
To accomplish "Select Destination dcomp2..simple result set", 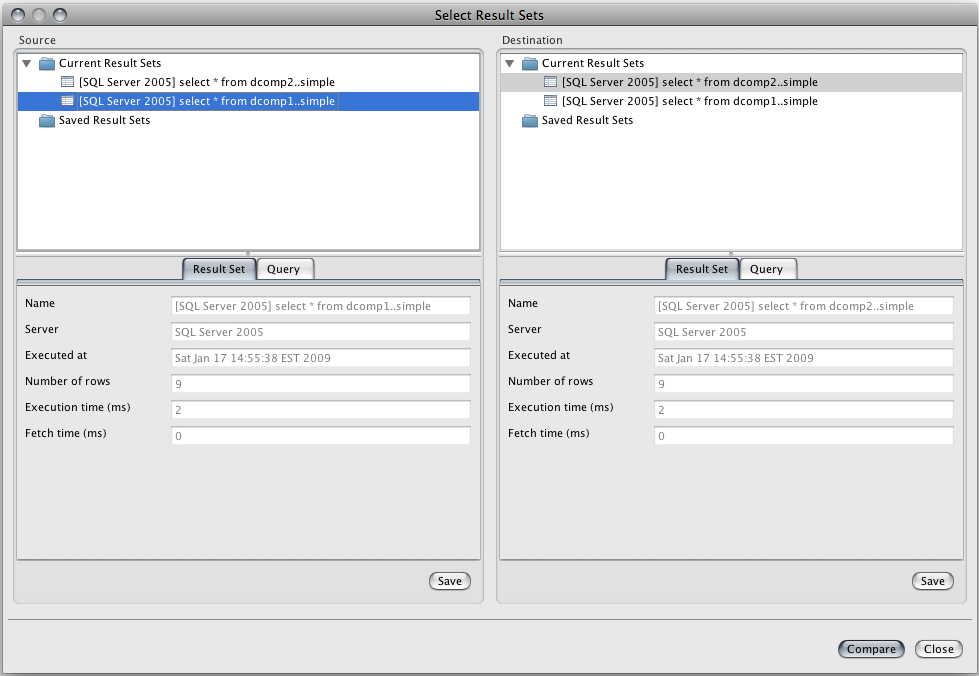I will pos(731,82).
